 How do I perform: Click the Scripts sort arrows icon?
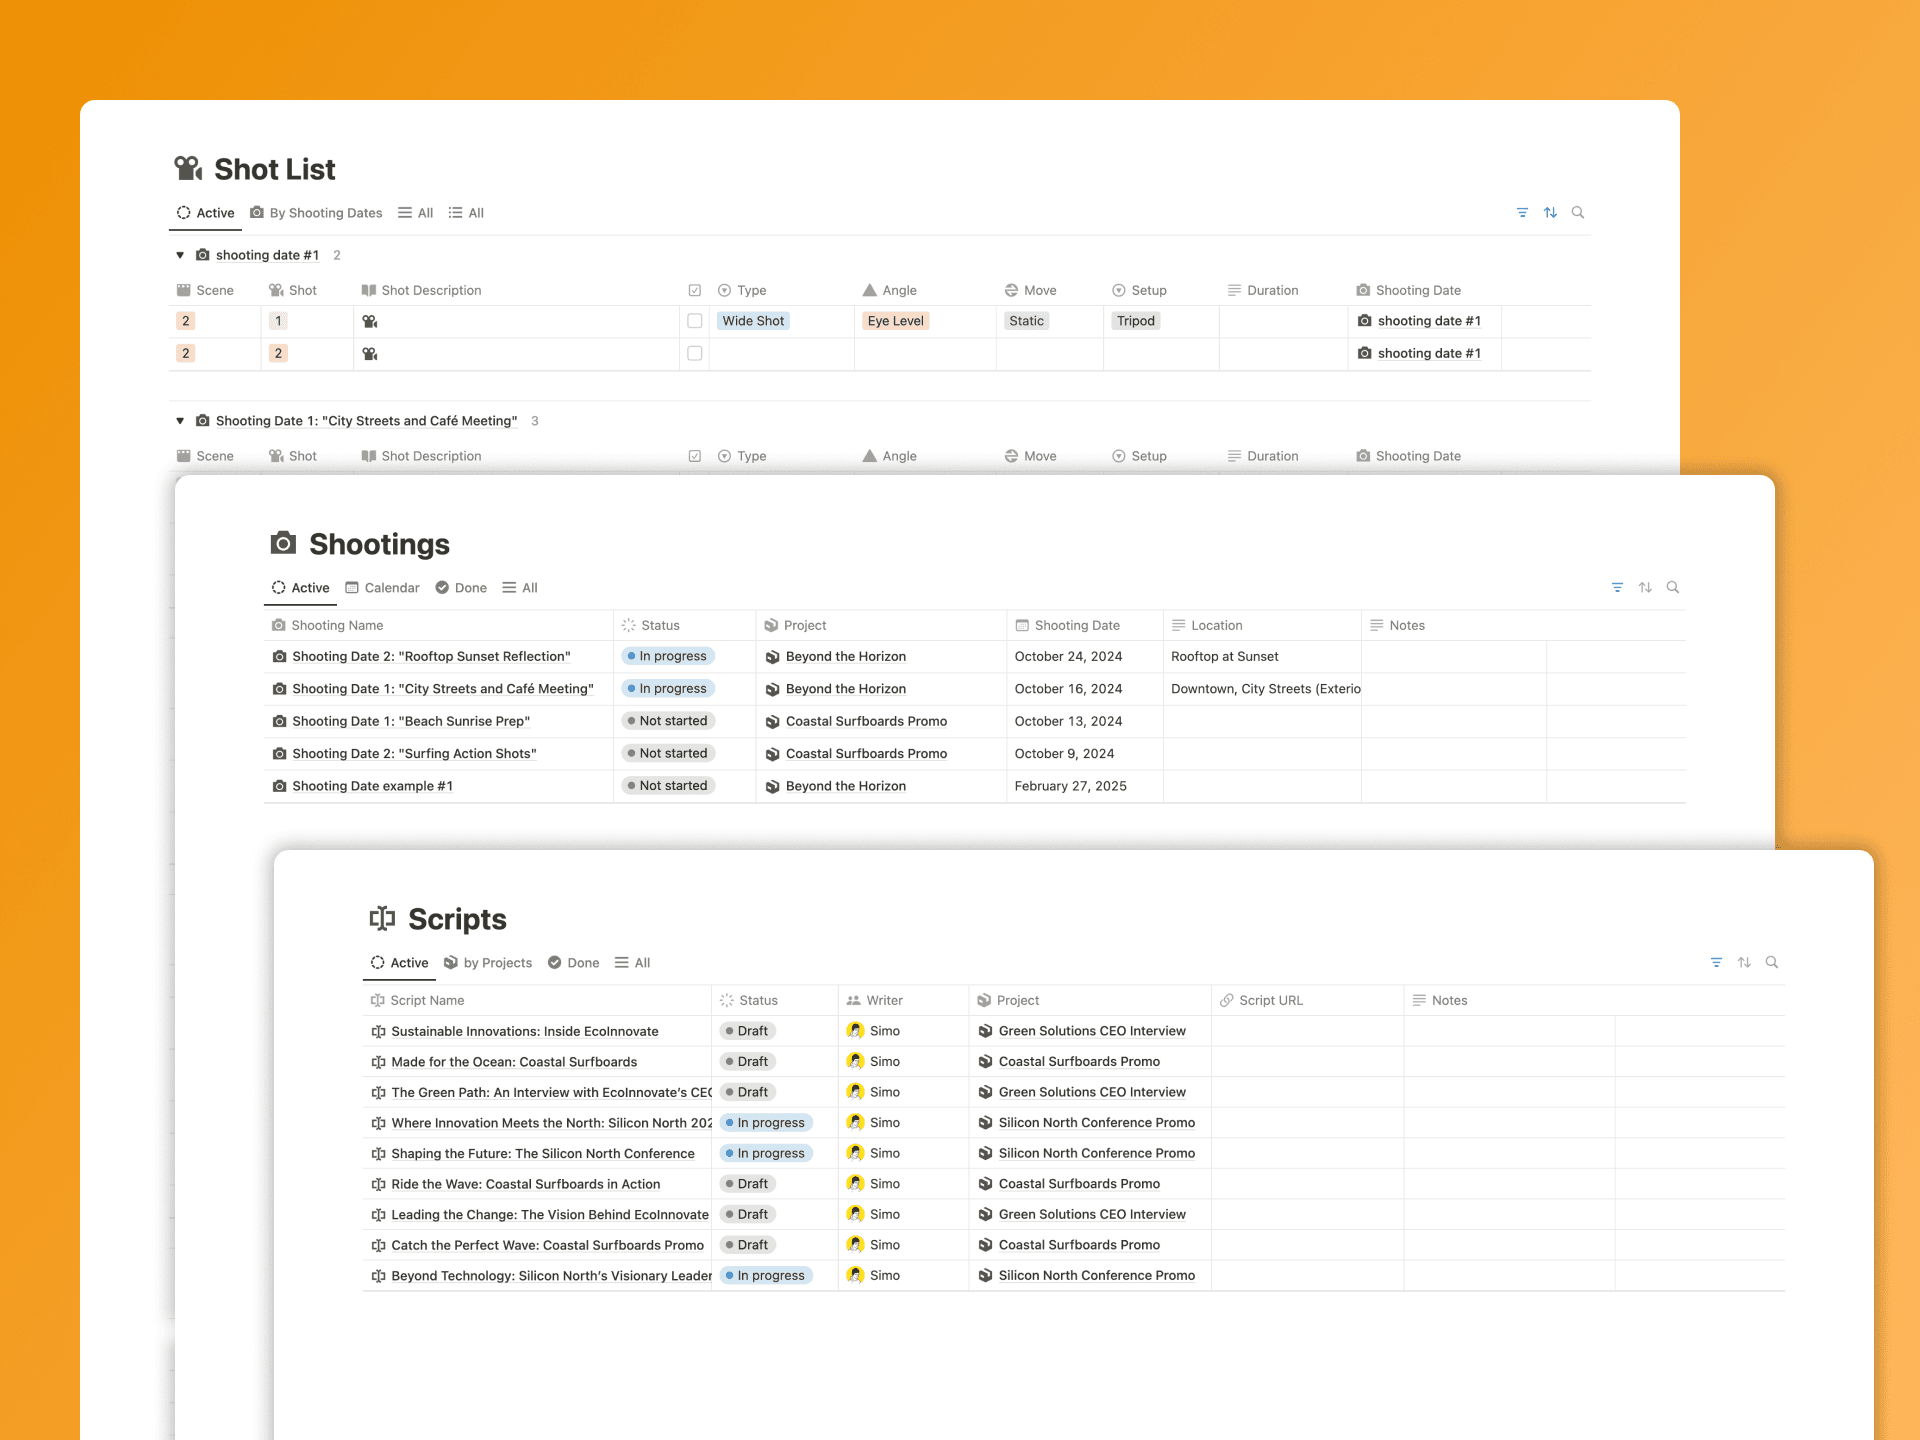coord(1744,963)
